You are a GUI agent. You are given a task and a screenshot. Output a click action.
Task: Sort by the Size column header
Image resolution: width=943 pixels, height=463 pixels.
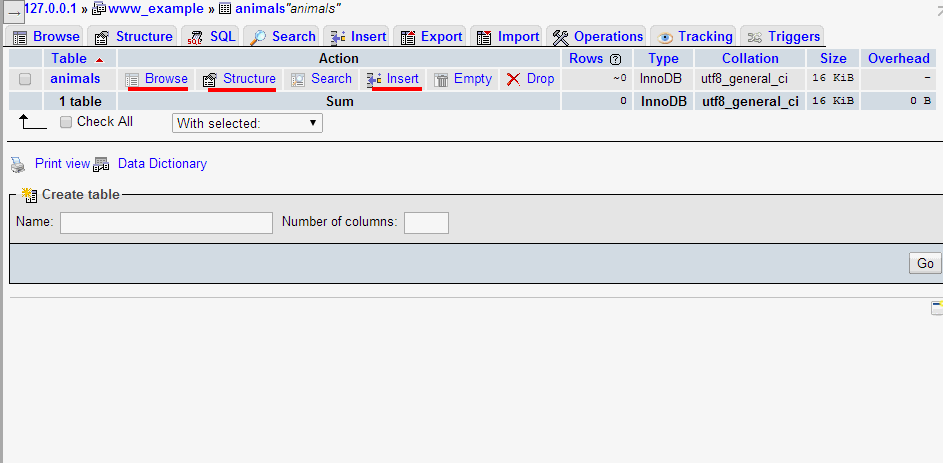coord(833,58)
